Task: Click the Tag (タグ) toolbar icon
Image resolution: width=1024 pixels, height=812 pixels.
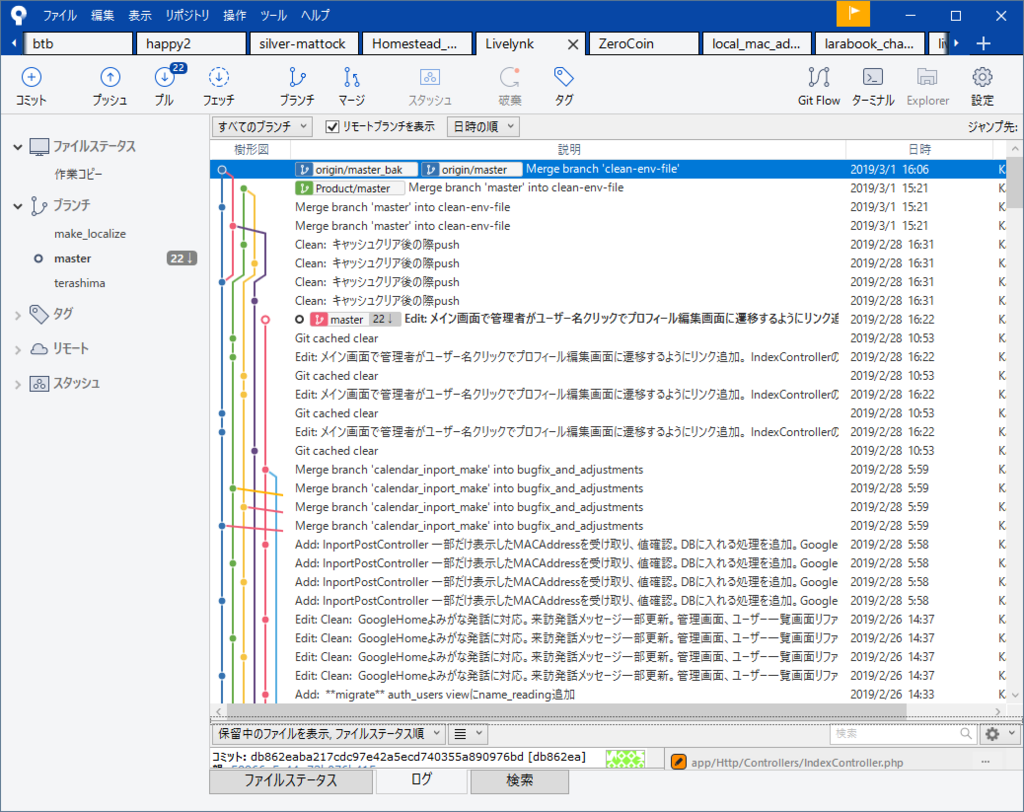Action: click(564, 86)
